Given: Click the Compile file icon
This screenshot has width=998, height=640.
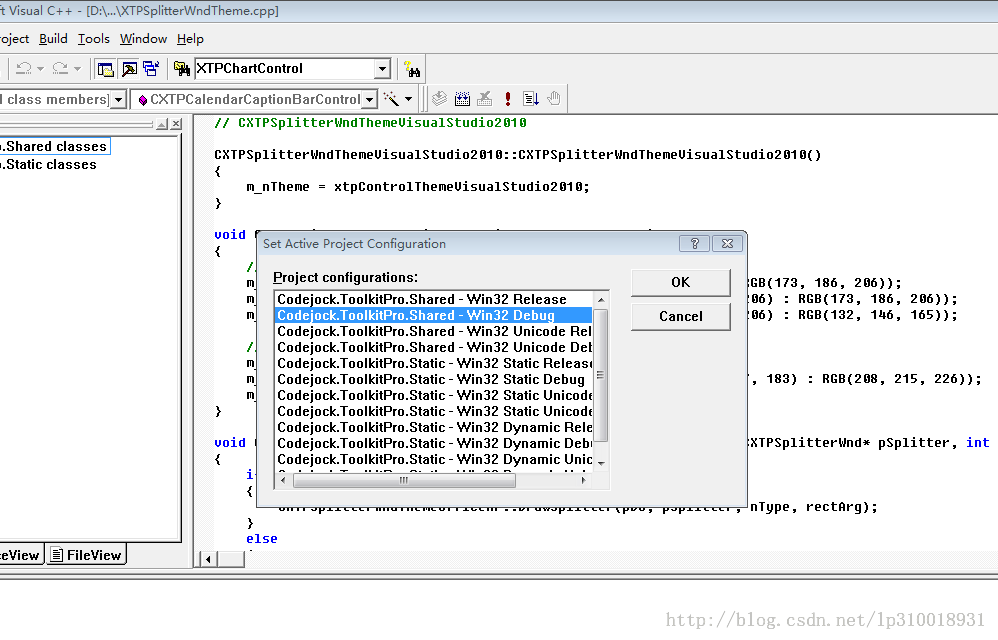Looking at the screenshot, I should pyautogui.click(x=439, y=99).
